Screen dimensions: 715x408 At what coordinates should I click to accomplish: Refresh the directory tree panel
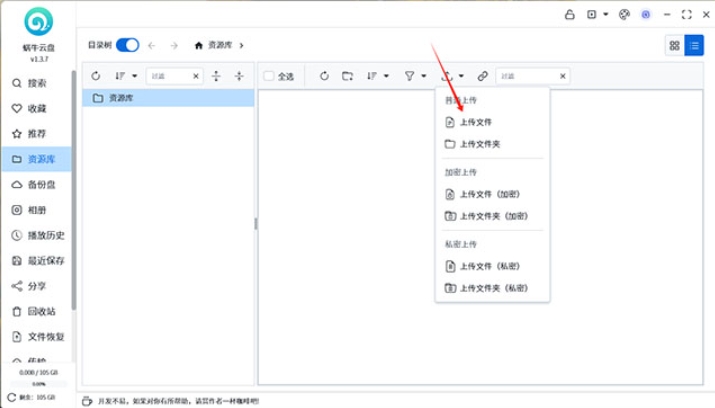pyautogui.click(x=96, y=76)
